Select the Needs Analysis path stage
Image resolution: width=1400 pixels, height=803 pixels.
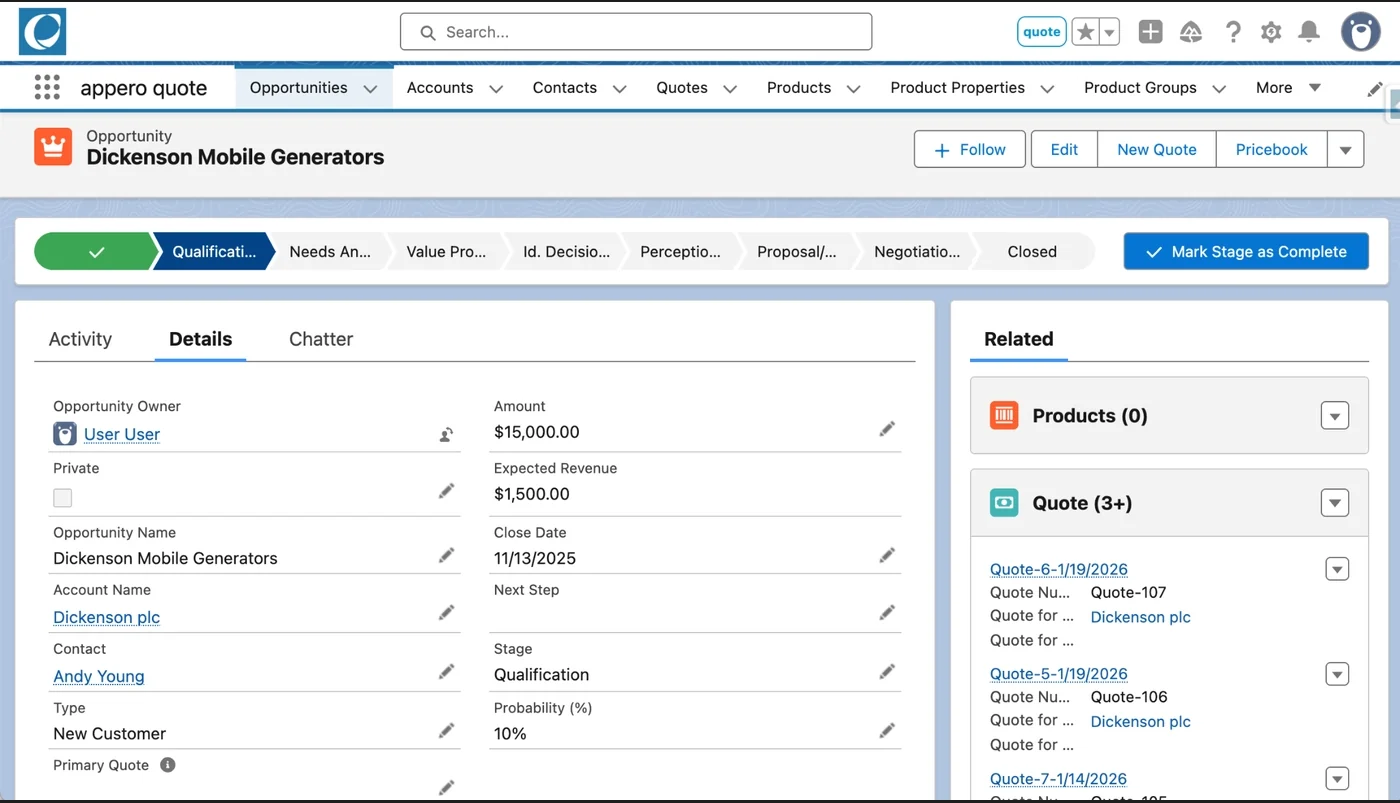coord(330,252)
